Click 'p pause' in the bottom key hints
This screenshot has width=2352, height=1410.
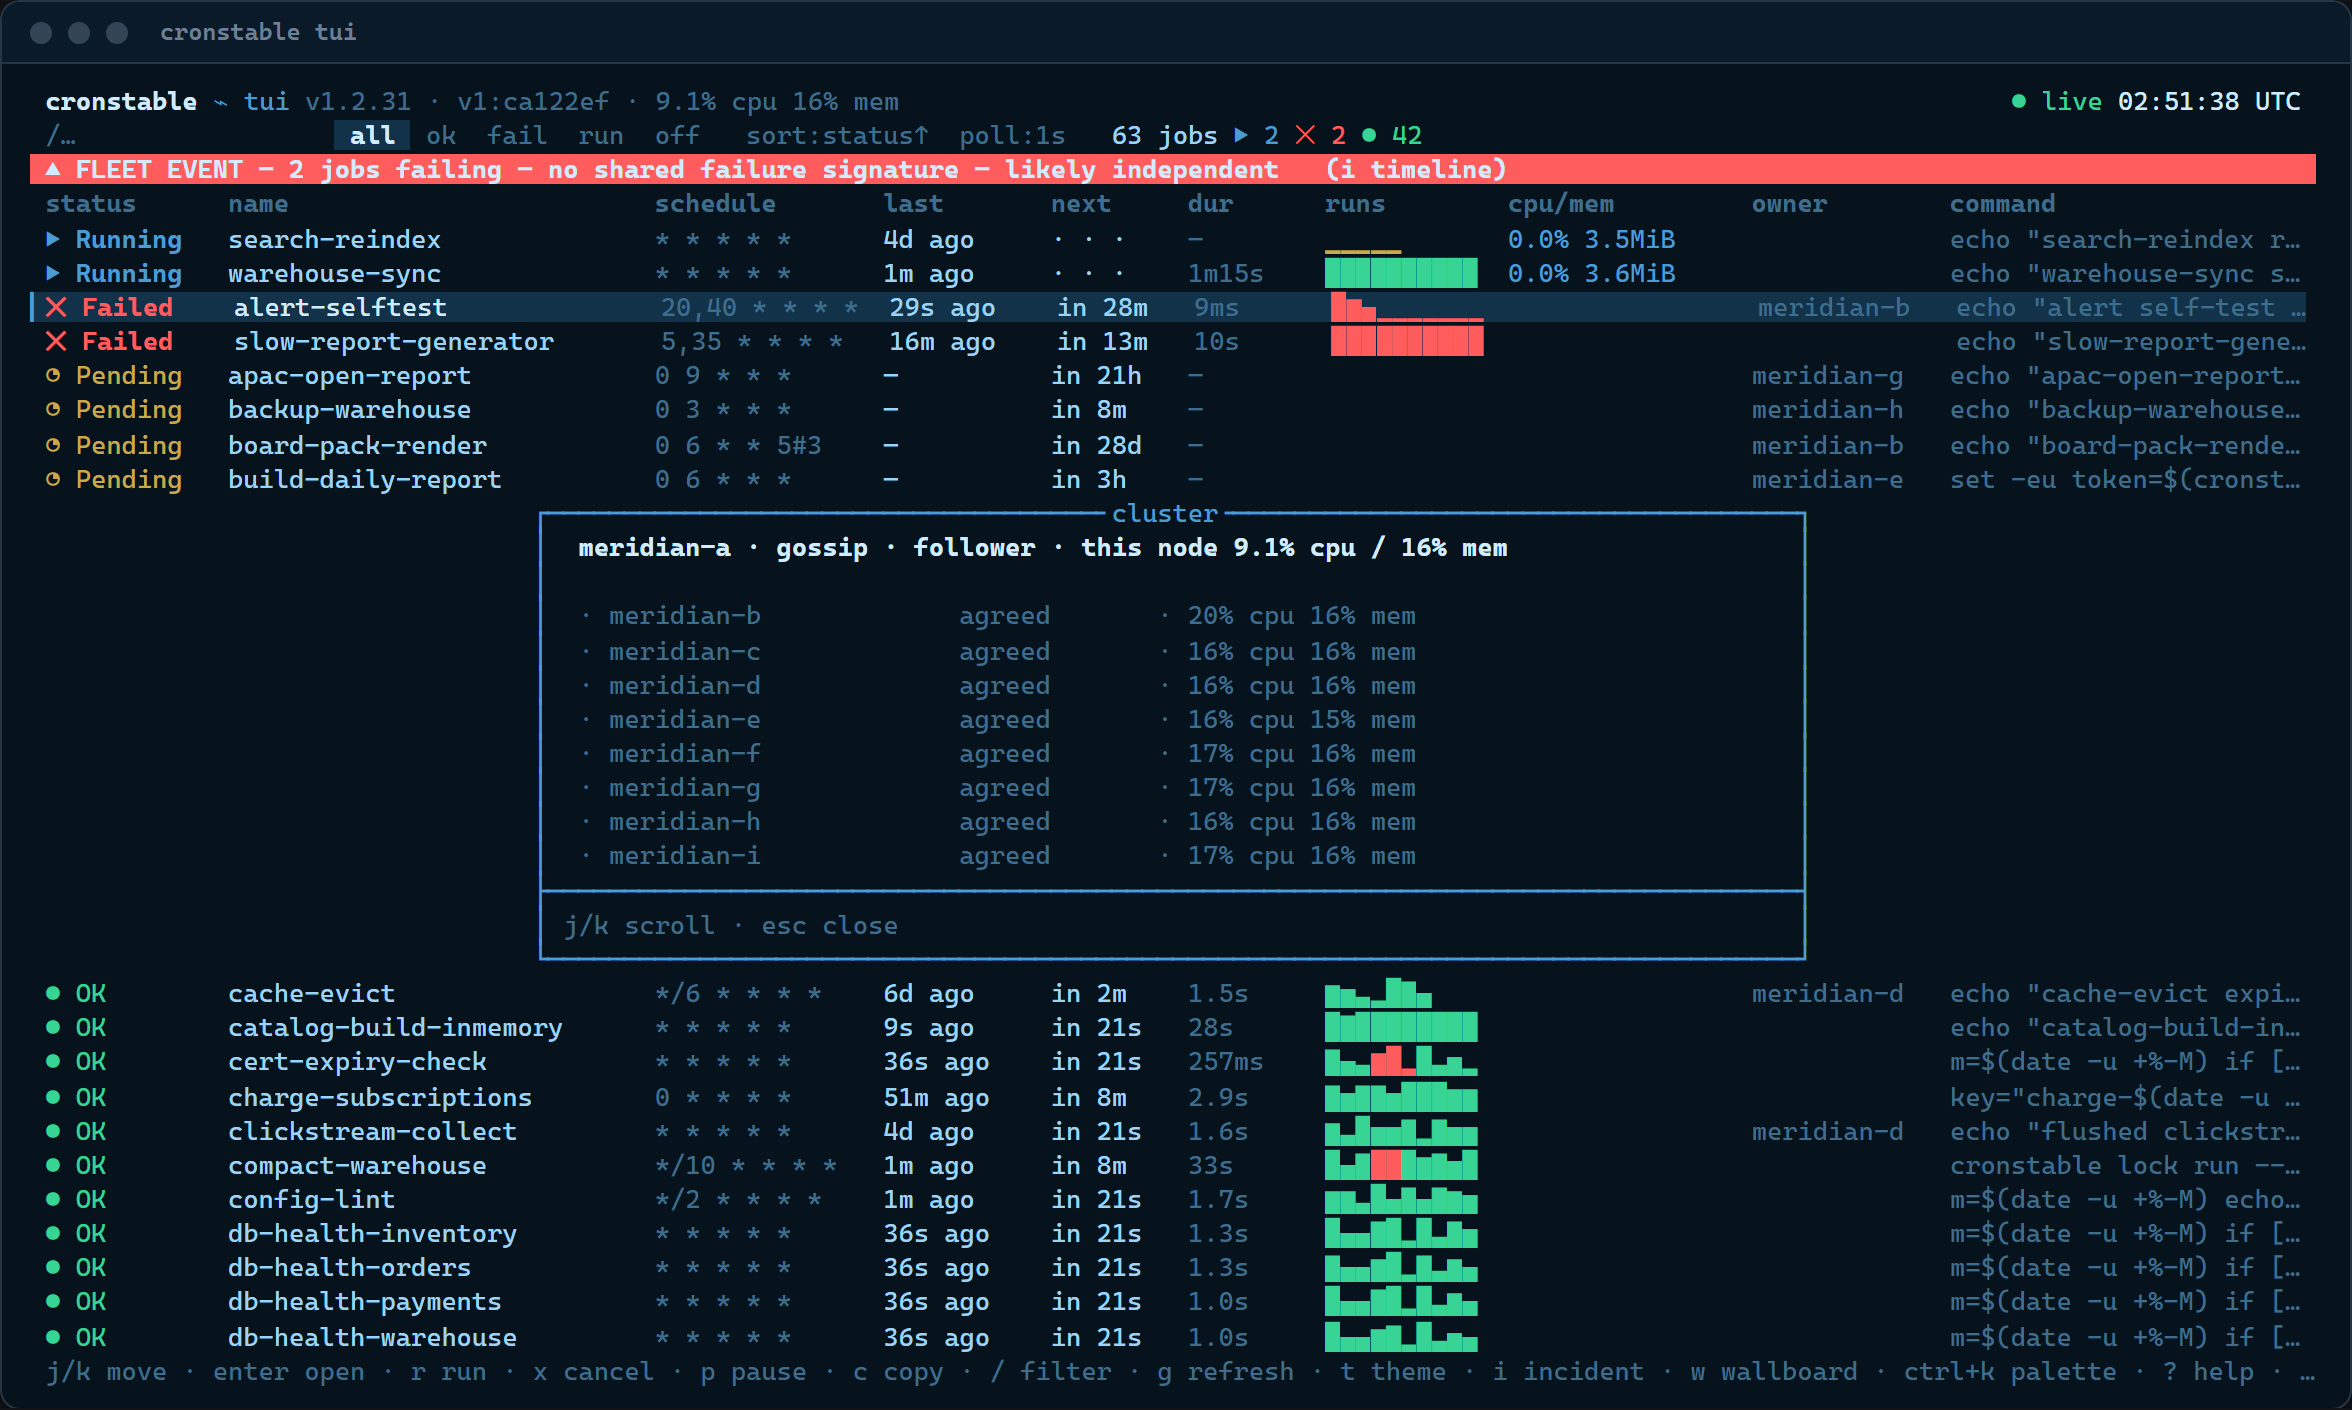[753, 1371]
